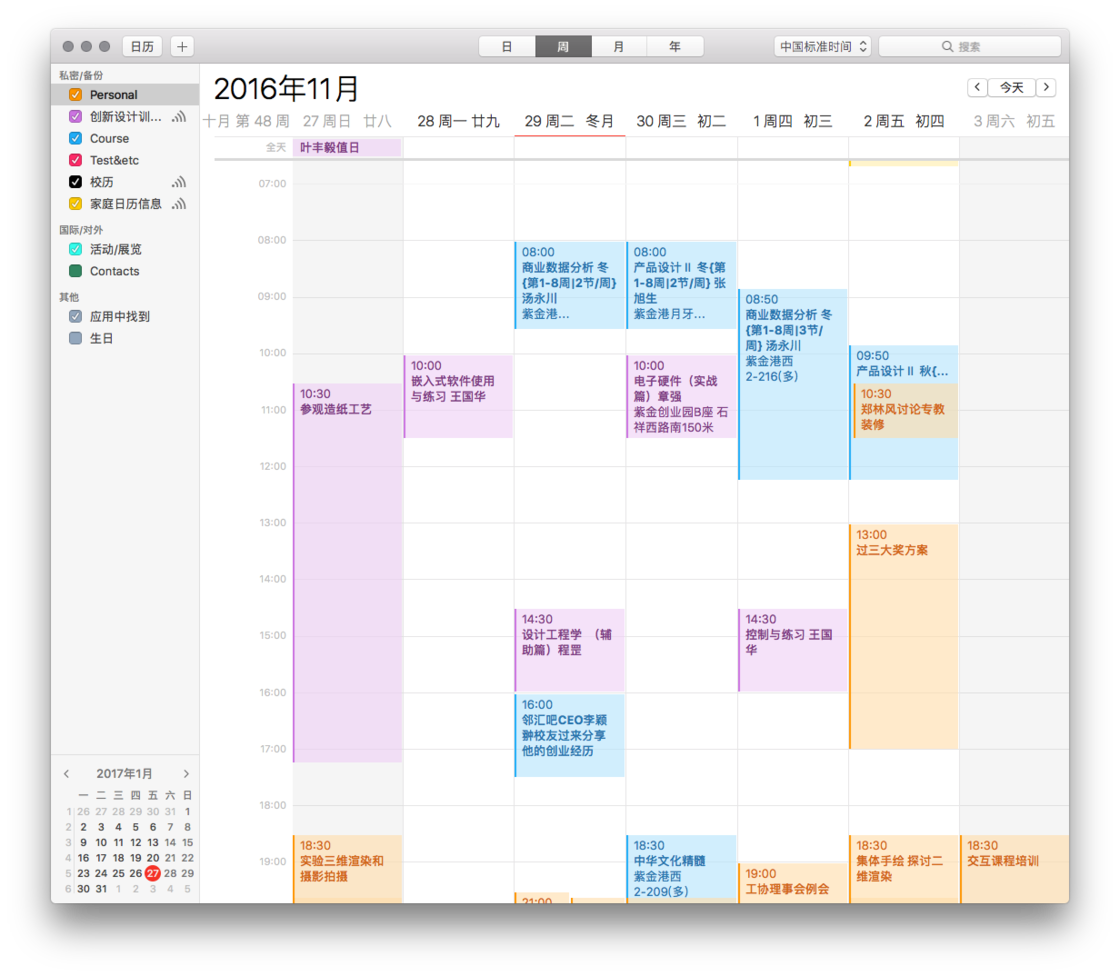Show sharing status of 创新设计训 calendar
This screenshot has height=976, width=1120.
click(x=179, y=116)
